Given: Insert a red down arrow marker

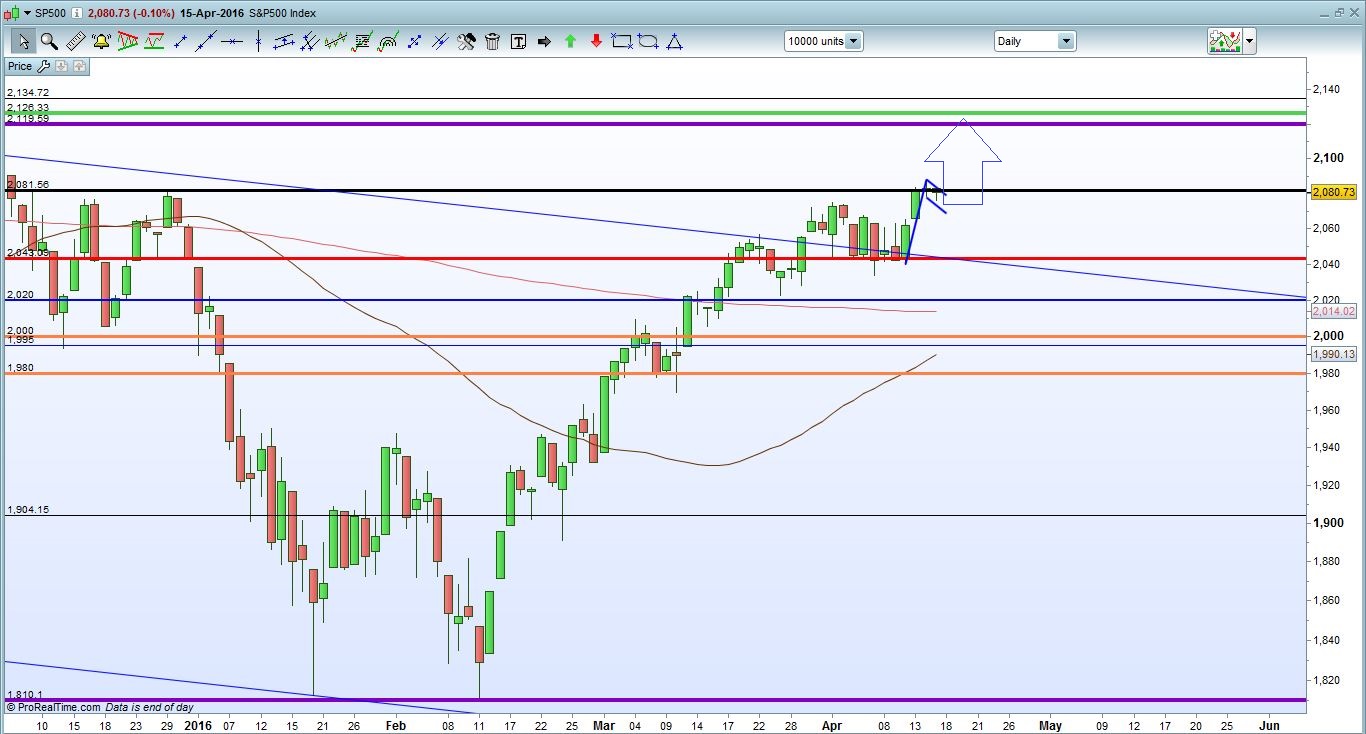Looking at the screenshot, I should click(596, 42).
